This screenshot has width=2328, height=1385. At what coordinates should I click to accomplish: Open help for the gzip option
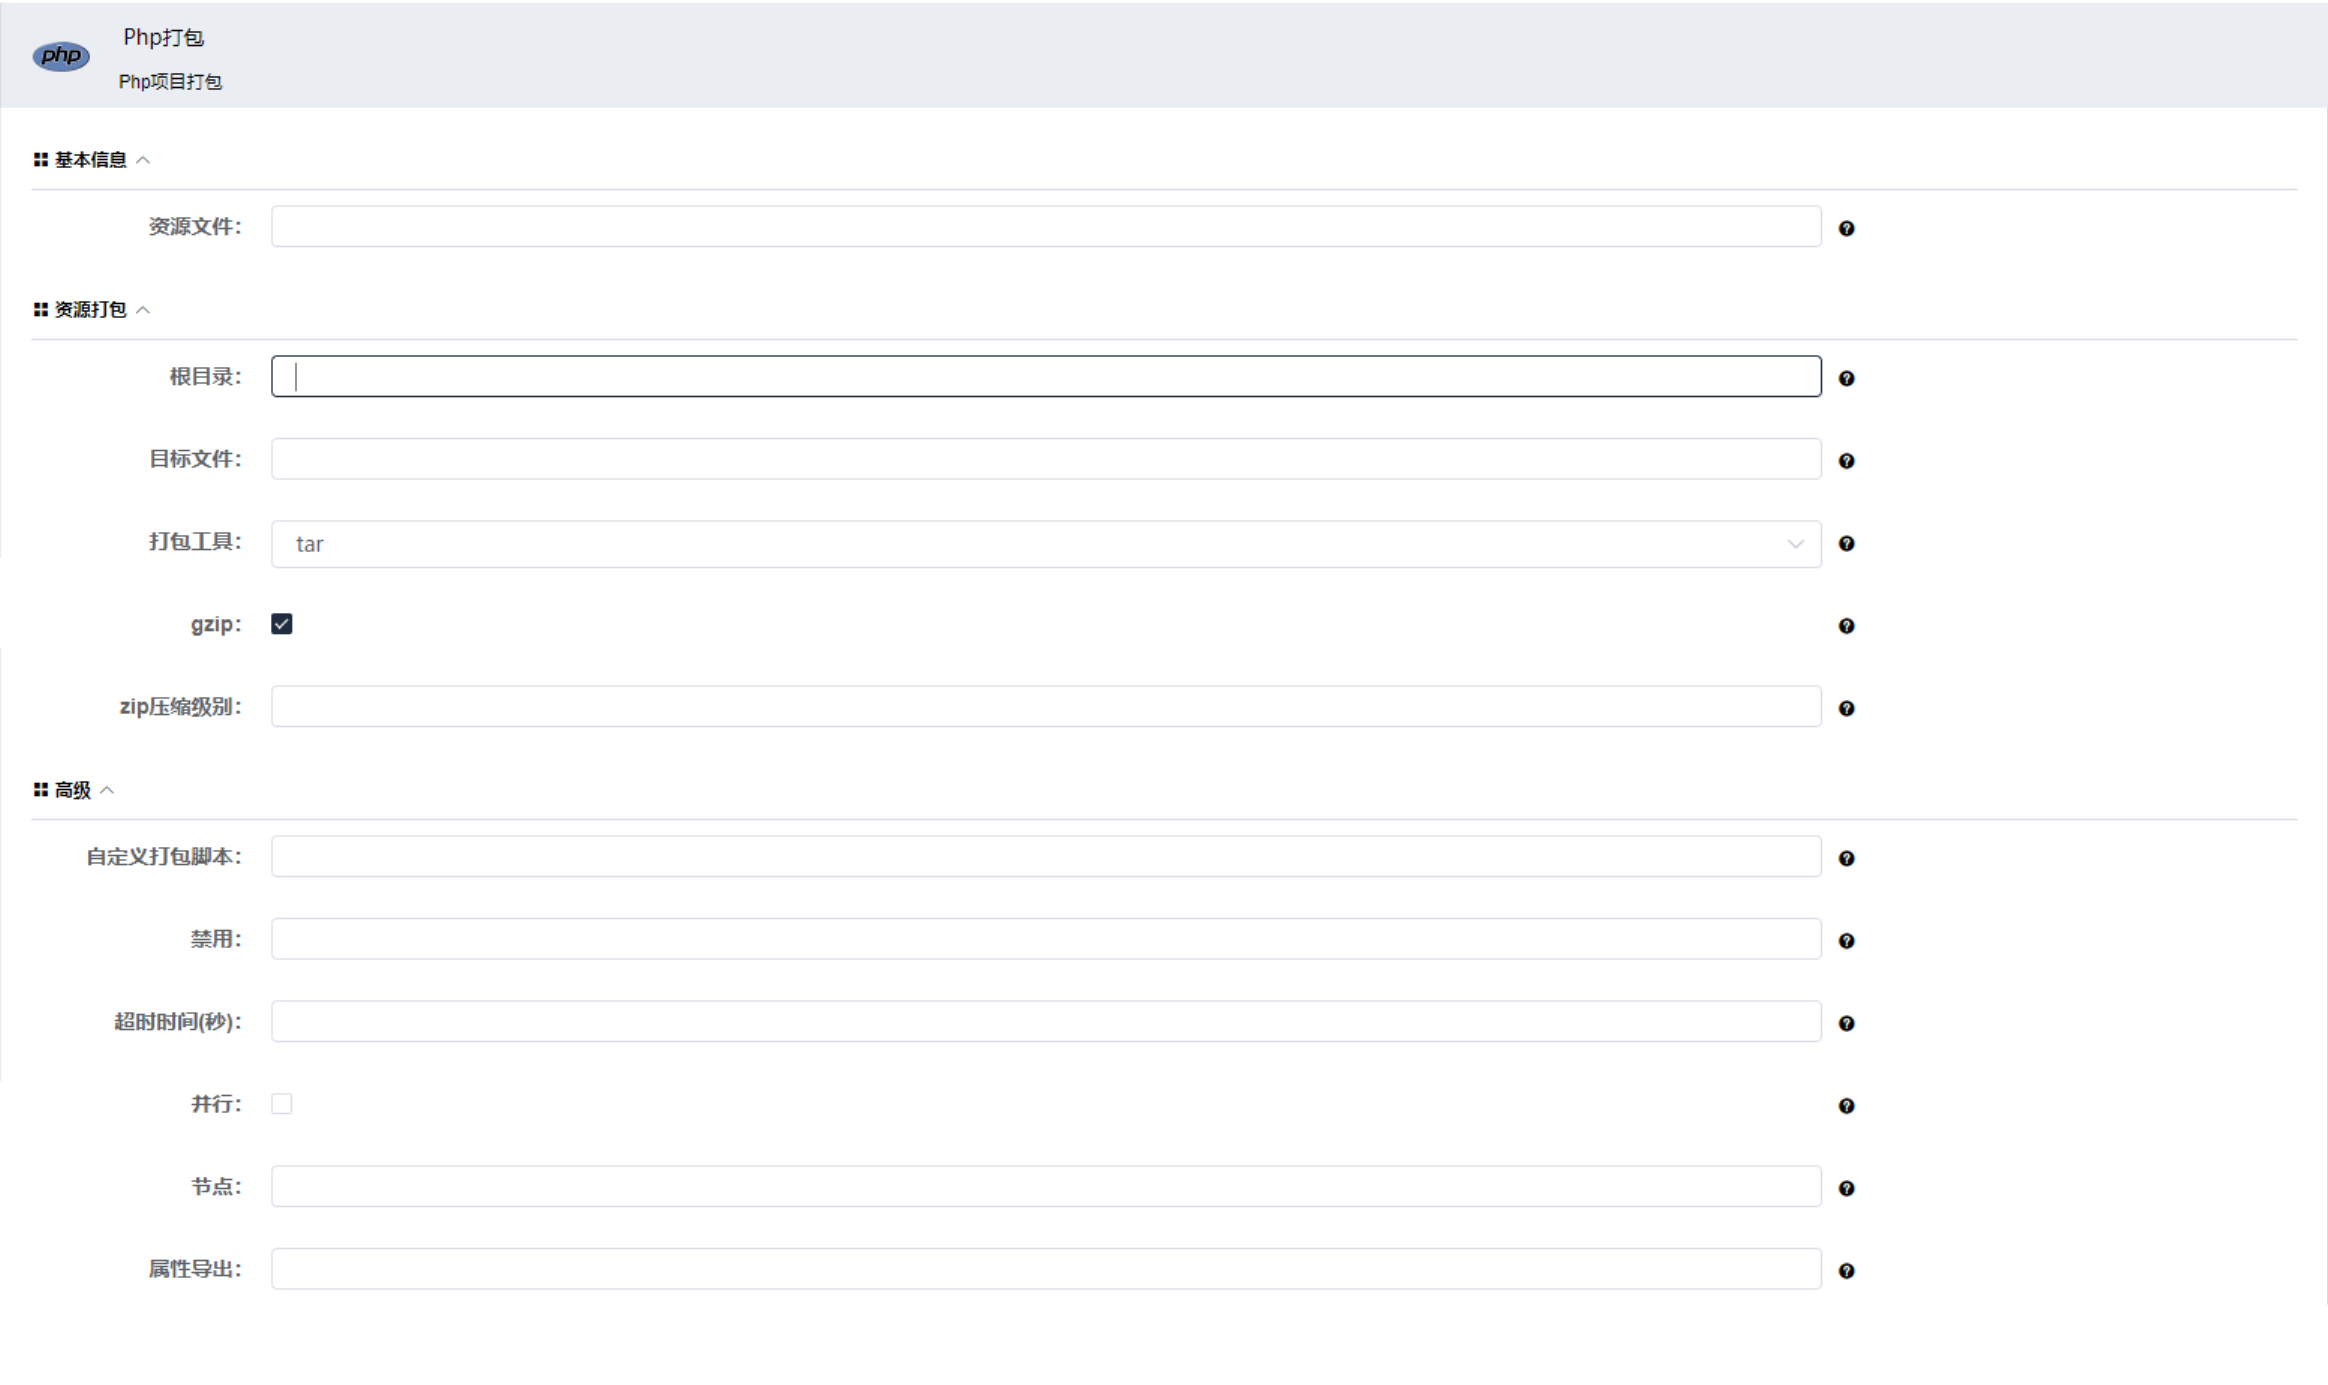(1848, 626)
